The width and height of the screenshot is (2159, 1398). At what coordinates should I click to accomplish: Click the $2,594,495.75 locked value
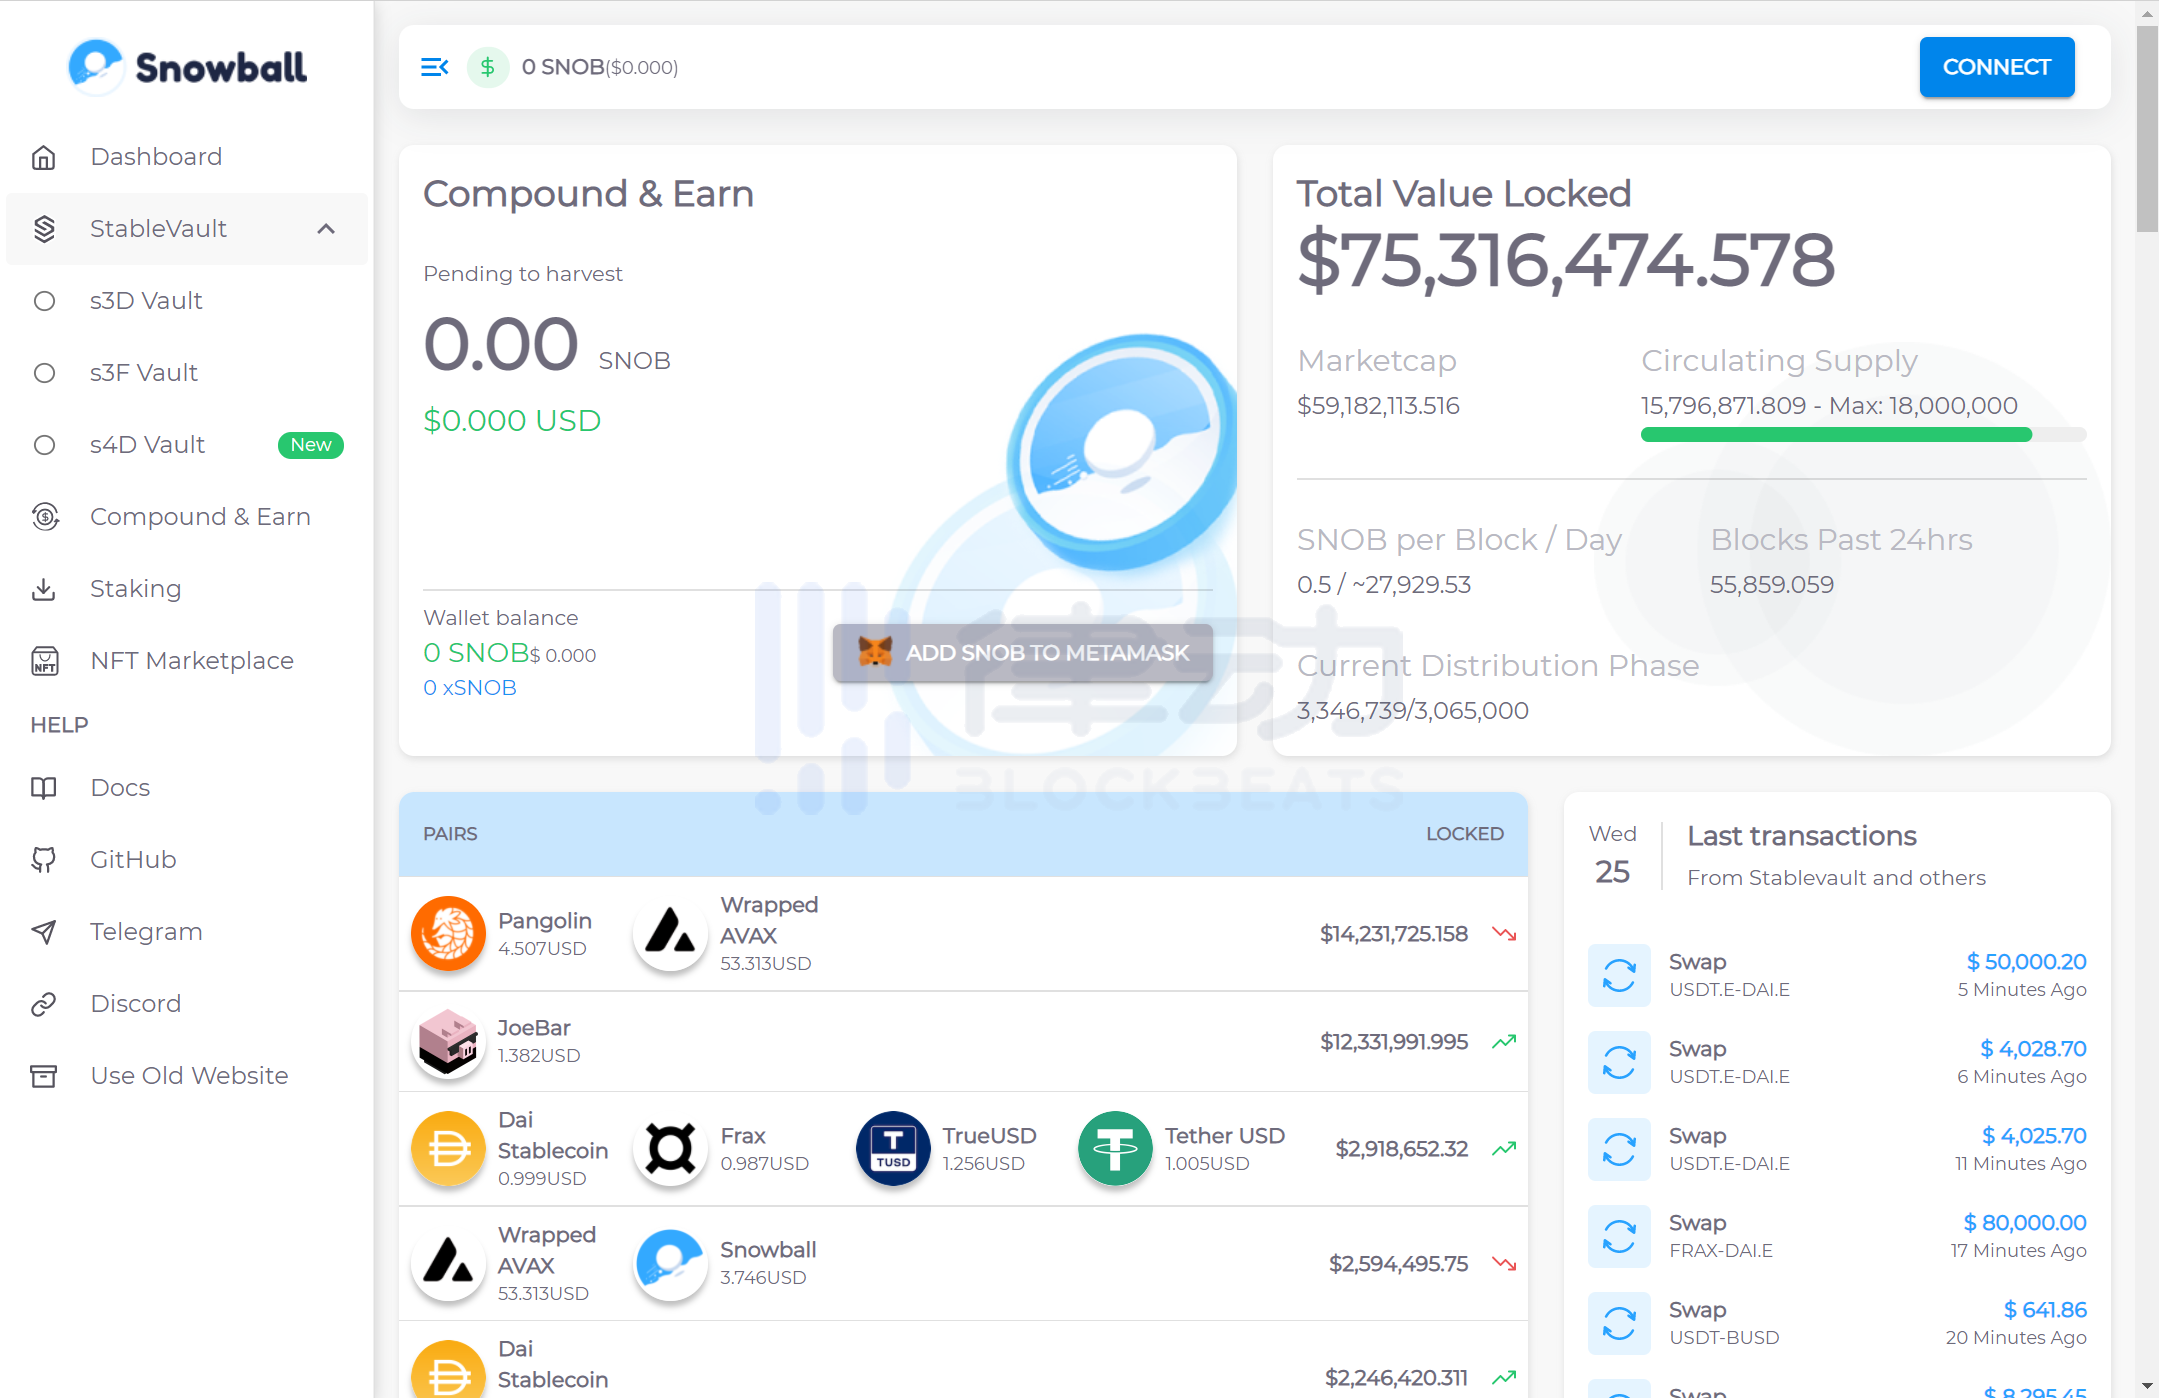pos(1398,1264)
